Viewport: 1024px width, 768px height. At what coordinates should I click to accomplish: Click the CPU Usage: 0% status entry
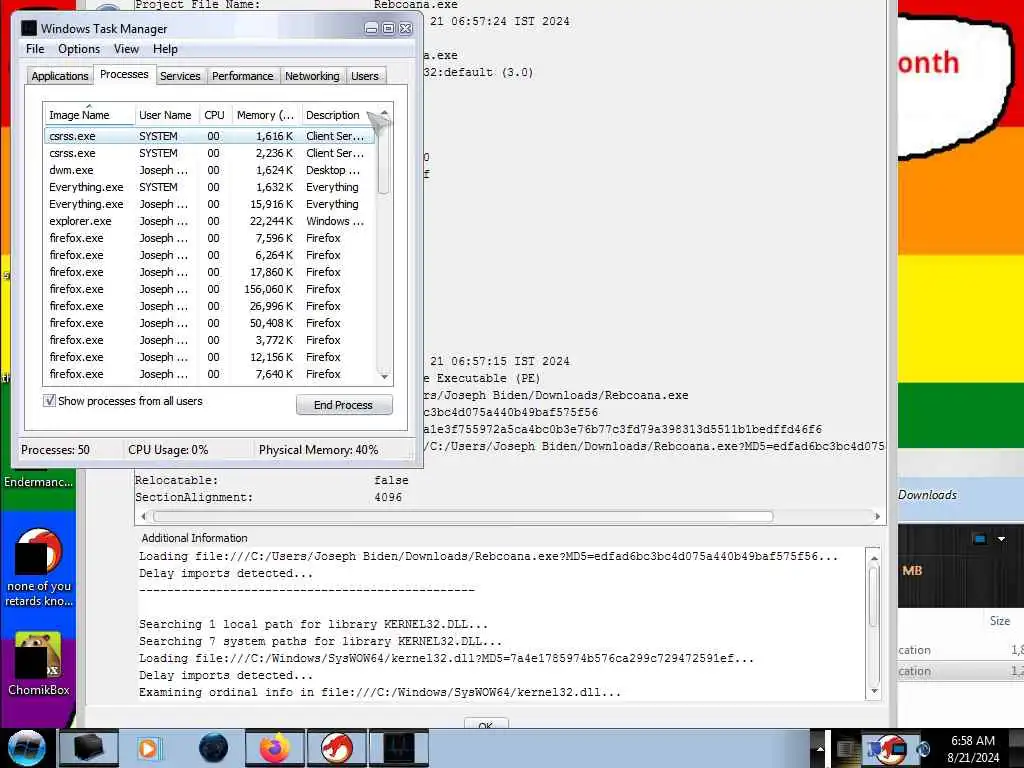pos(168,450)
